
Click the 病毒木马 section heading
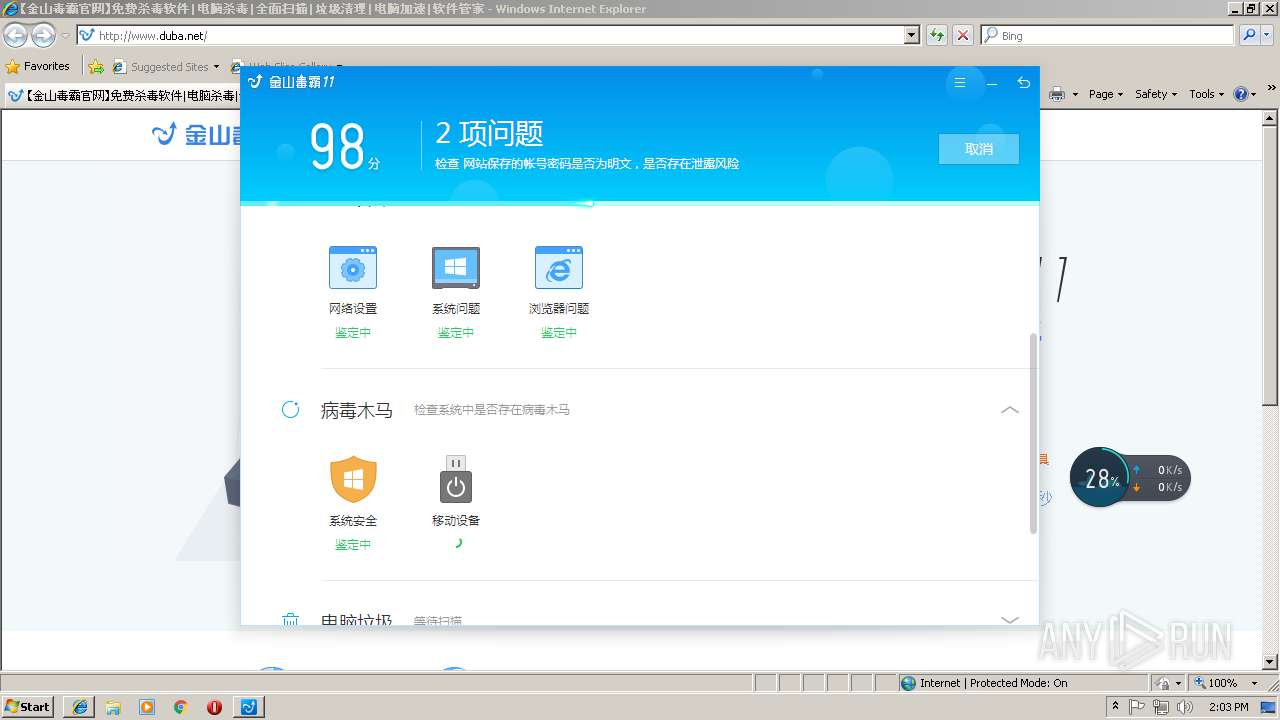click(357, 410)
